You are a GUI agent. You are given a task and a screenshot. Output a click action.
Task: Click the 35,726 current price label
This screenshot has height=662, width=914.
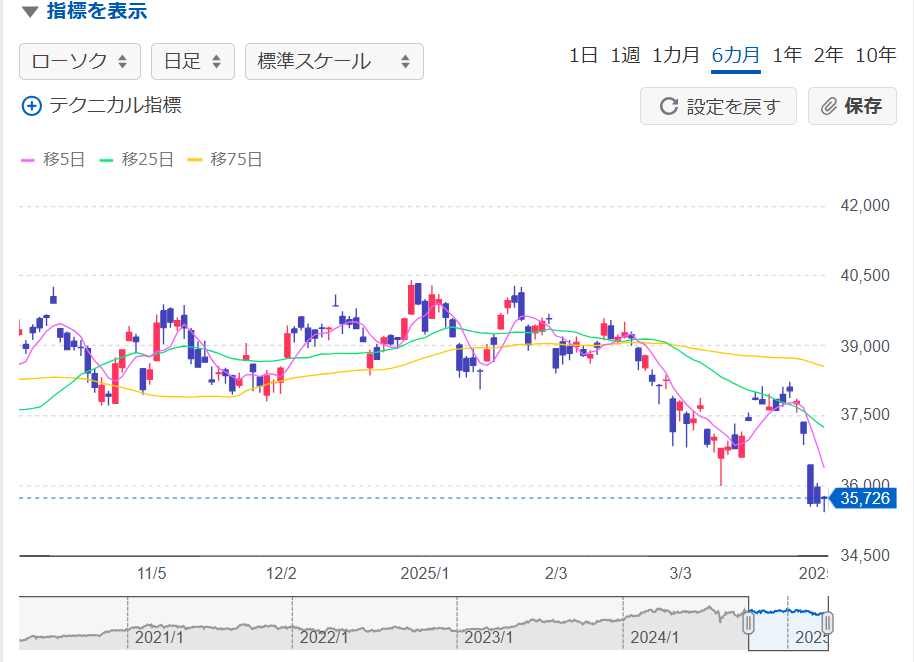863,498
